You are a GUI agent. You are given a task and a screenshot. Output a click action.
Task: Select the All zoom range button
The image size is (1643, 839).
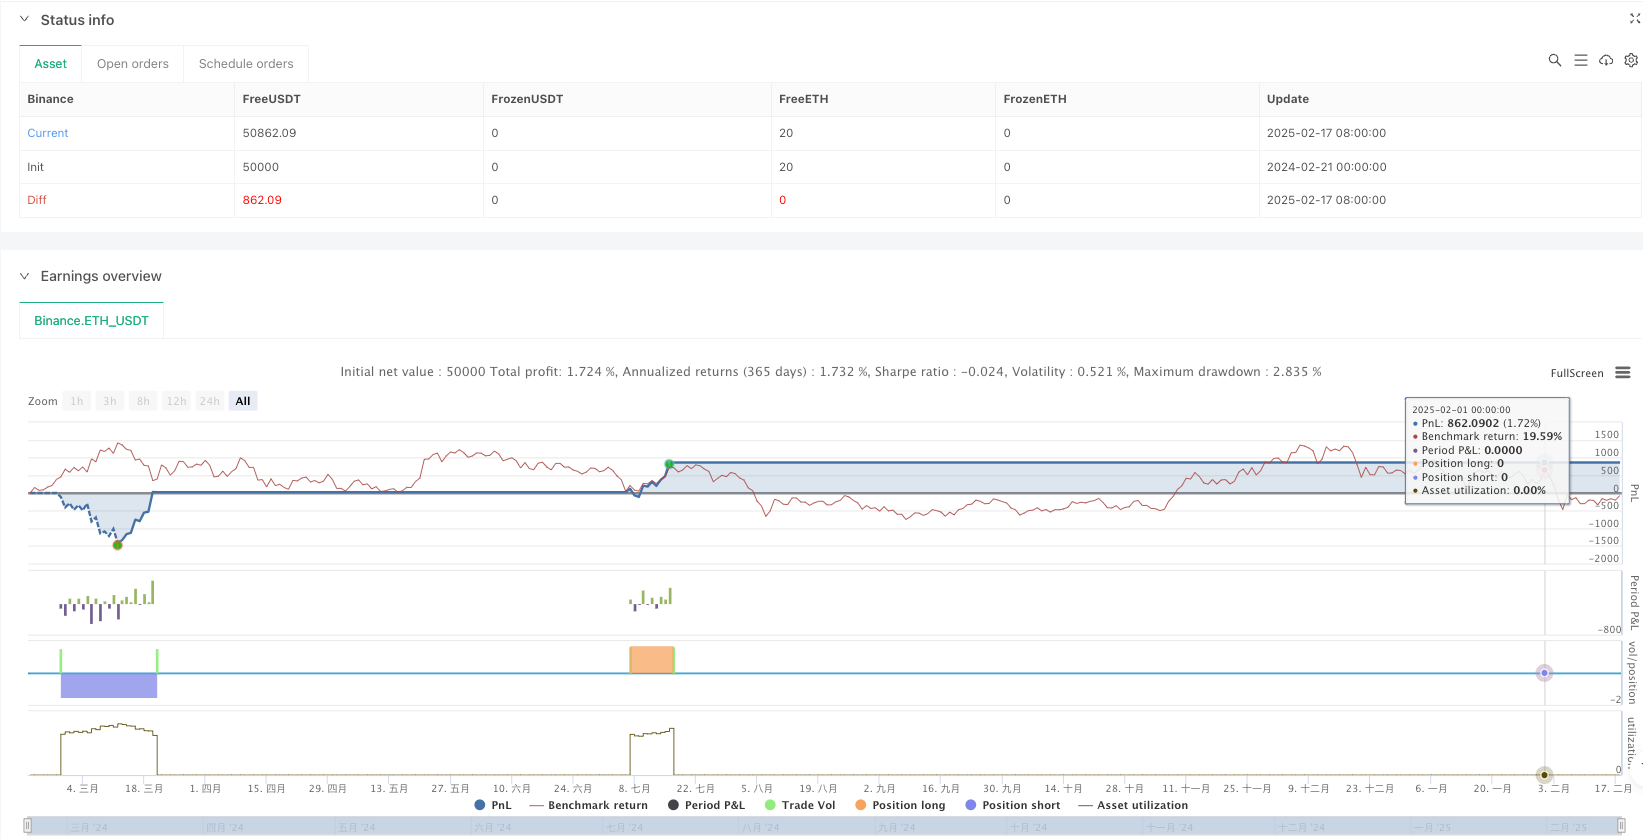(243, 401)
